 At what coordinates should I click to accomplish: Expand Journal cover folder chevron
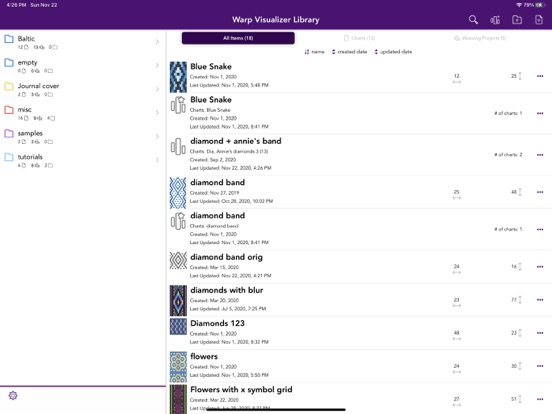(x=157, y=89)
